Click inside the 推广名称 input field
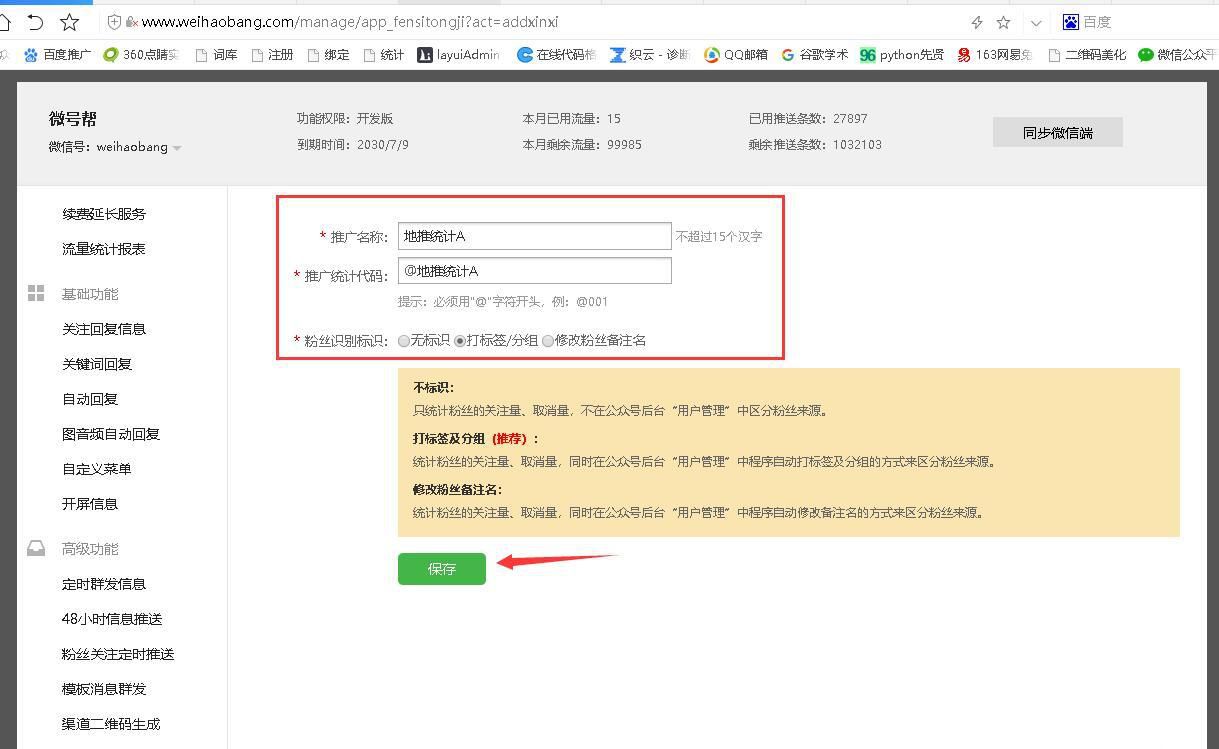The height and width of the screenshot is (749, 1219). 534,236
